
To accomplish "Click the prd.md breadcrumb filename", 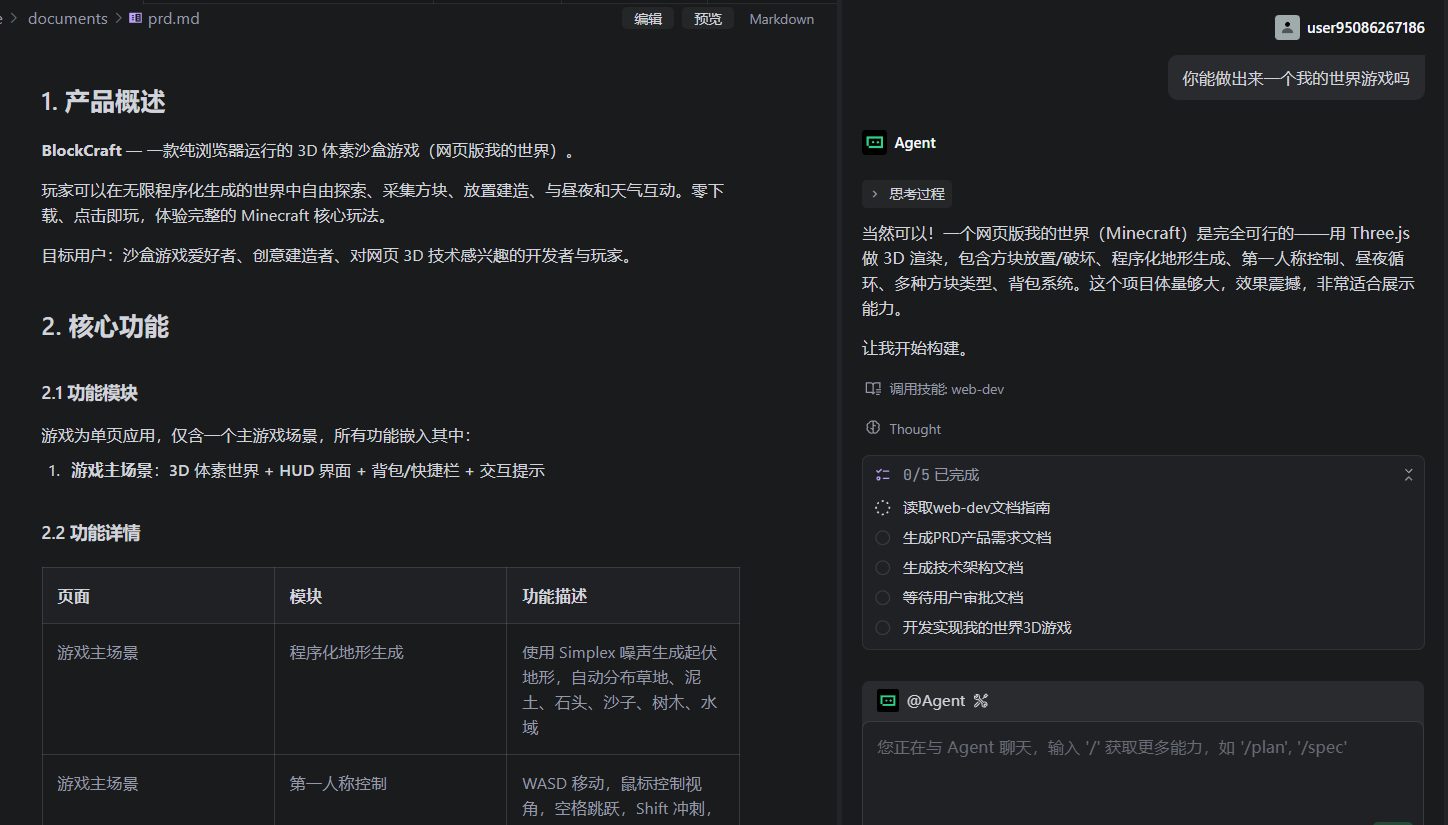I will coord(174,18).
